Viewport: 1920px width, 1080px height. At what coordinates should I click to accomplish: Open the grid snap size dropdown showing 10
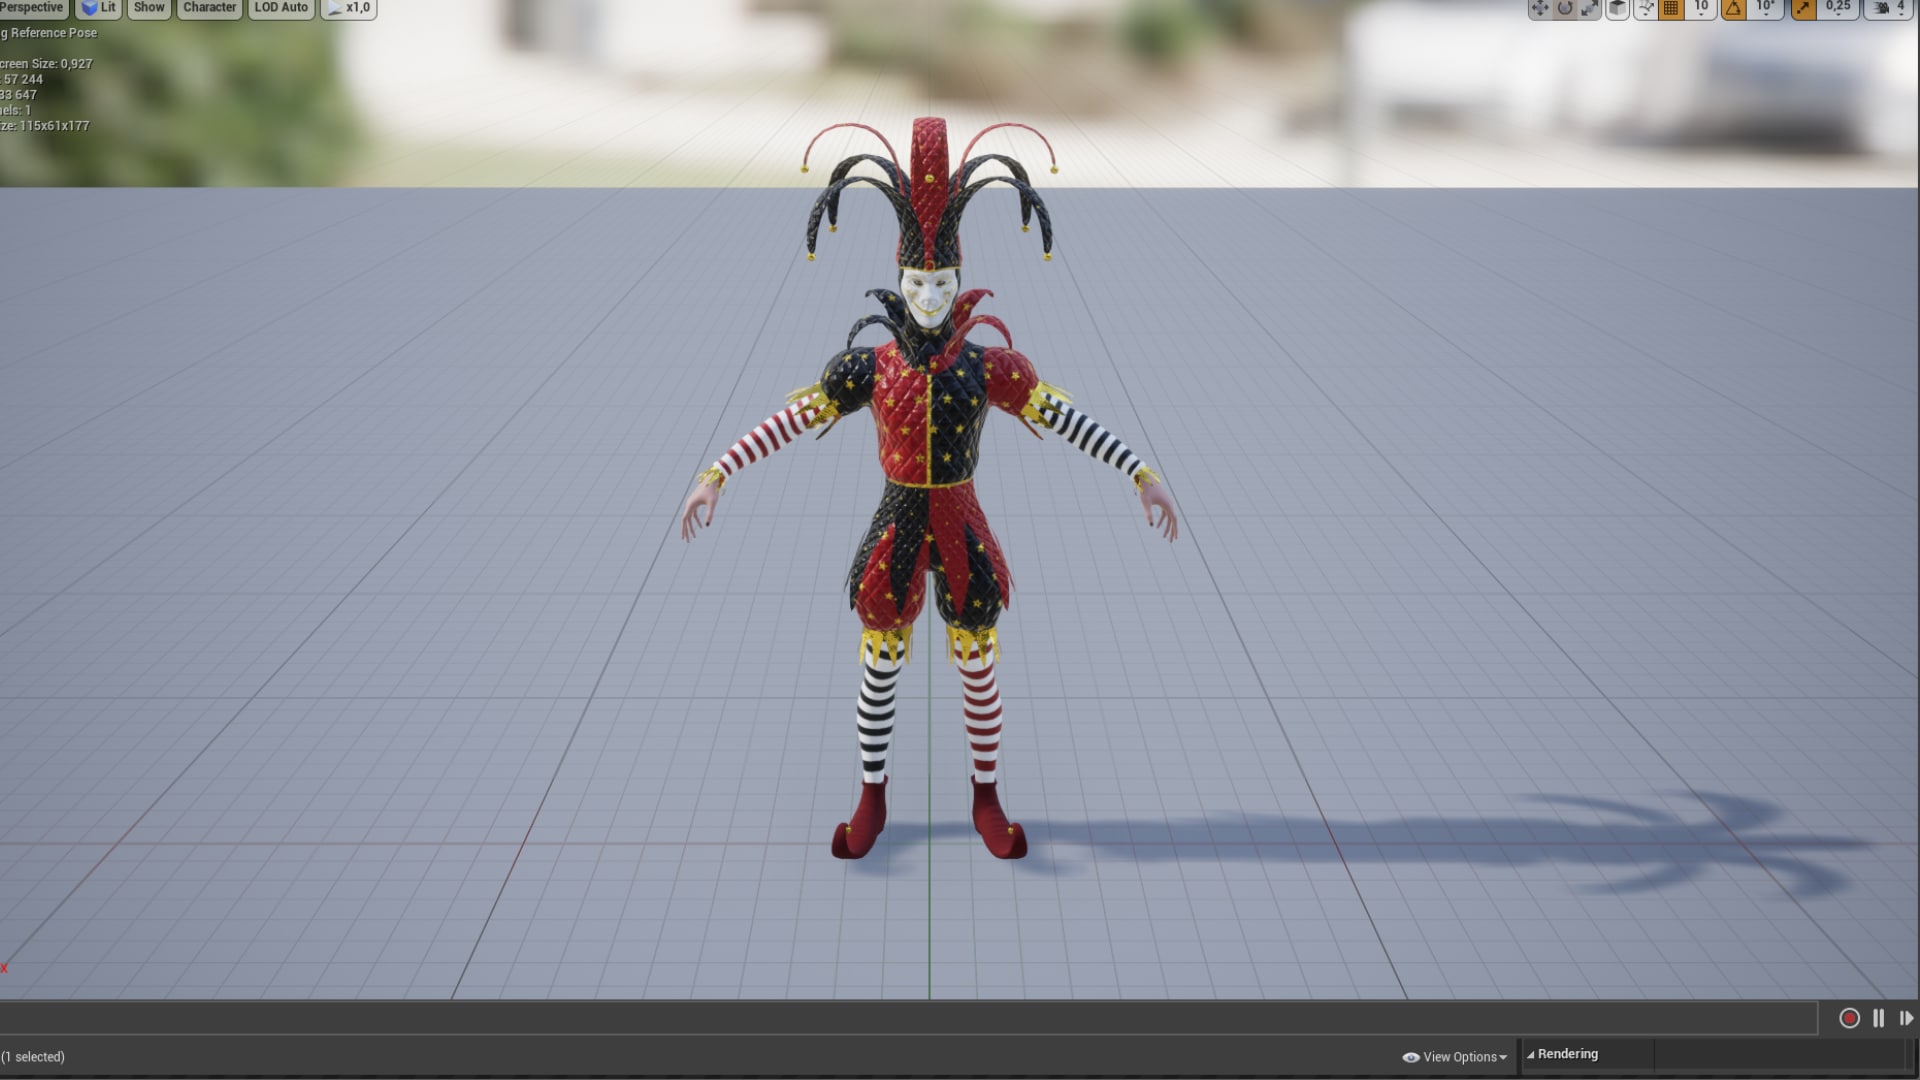pyautogui.click(x=1700, y=8)
